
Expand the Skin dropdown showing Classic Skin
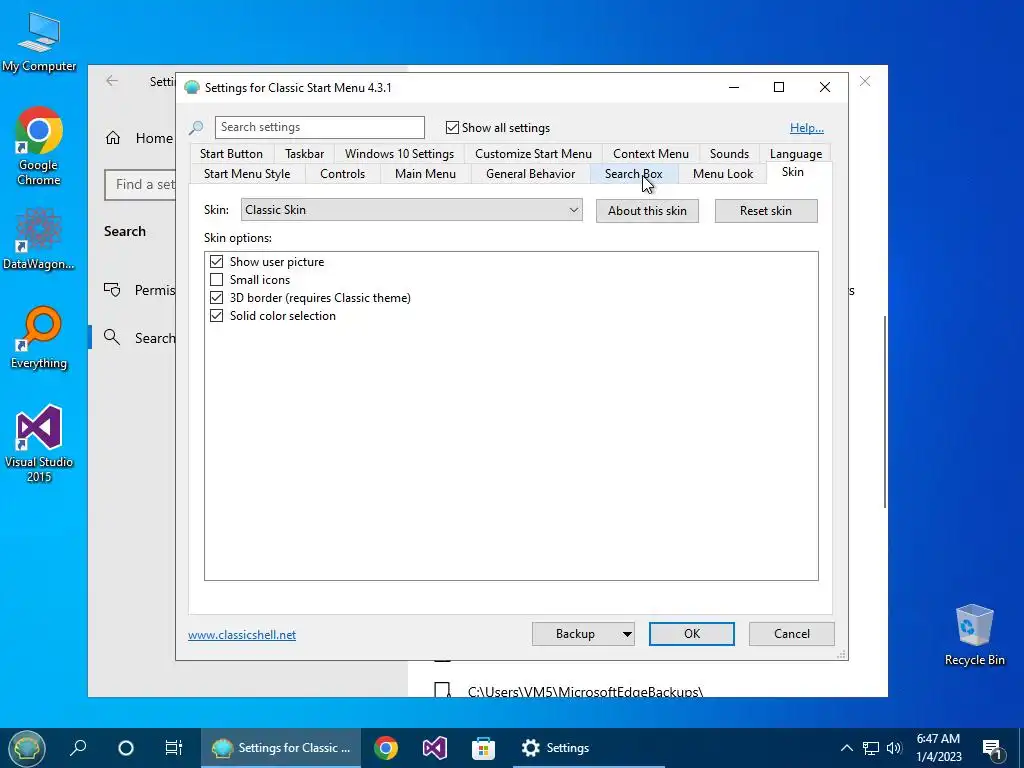click(411, 210)
